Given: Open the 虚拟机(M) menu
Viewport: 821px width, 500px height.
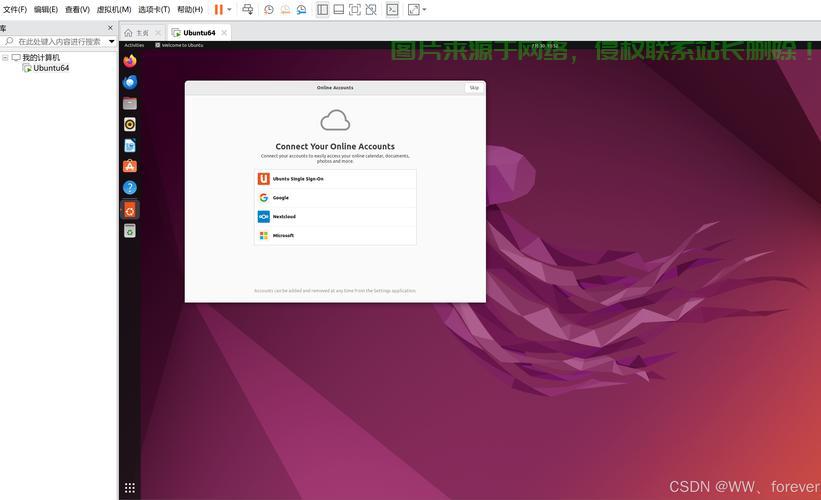Looking at the screenshot, I should (114, 9).
